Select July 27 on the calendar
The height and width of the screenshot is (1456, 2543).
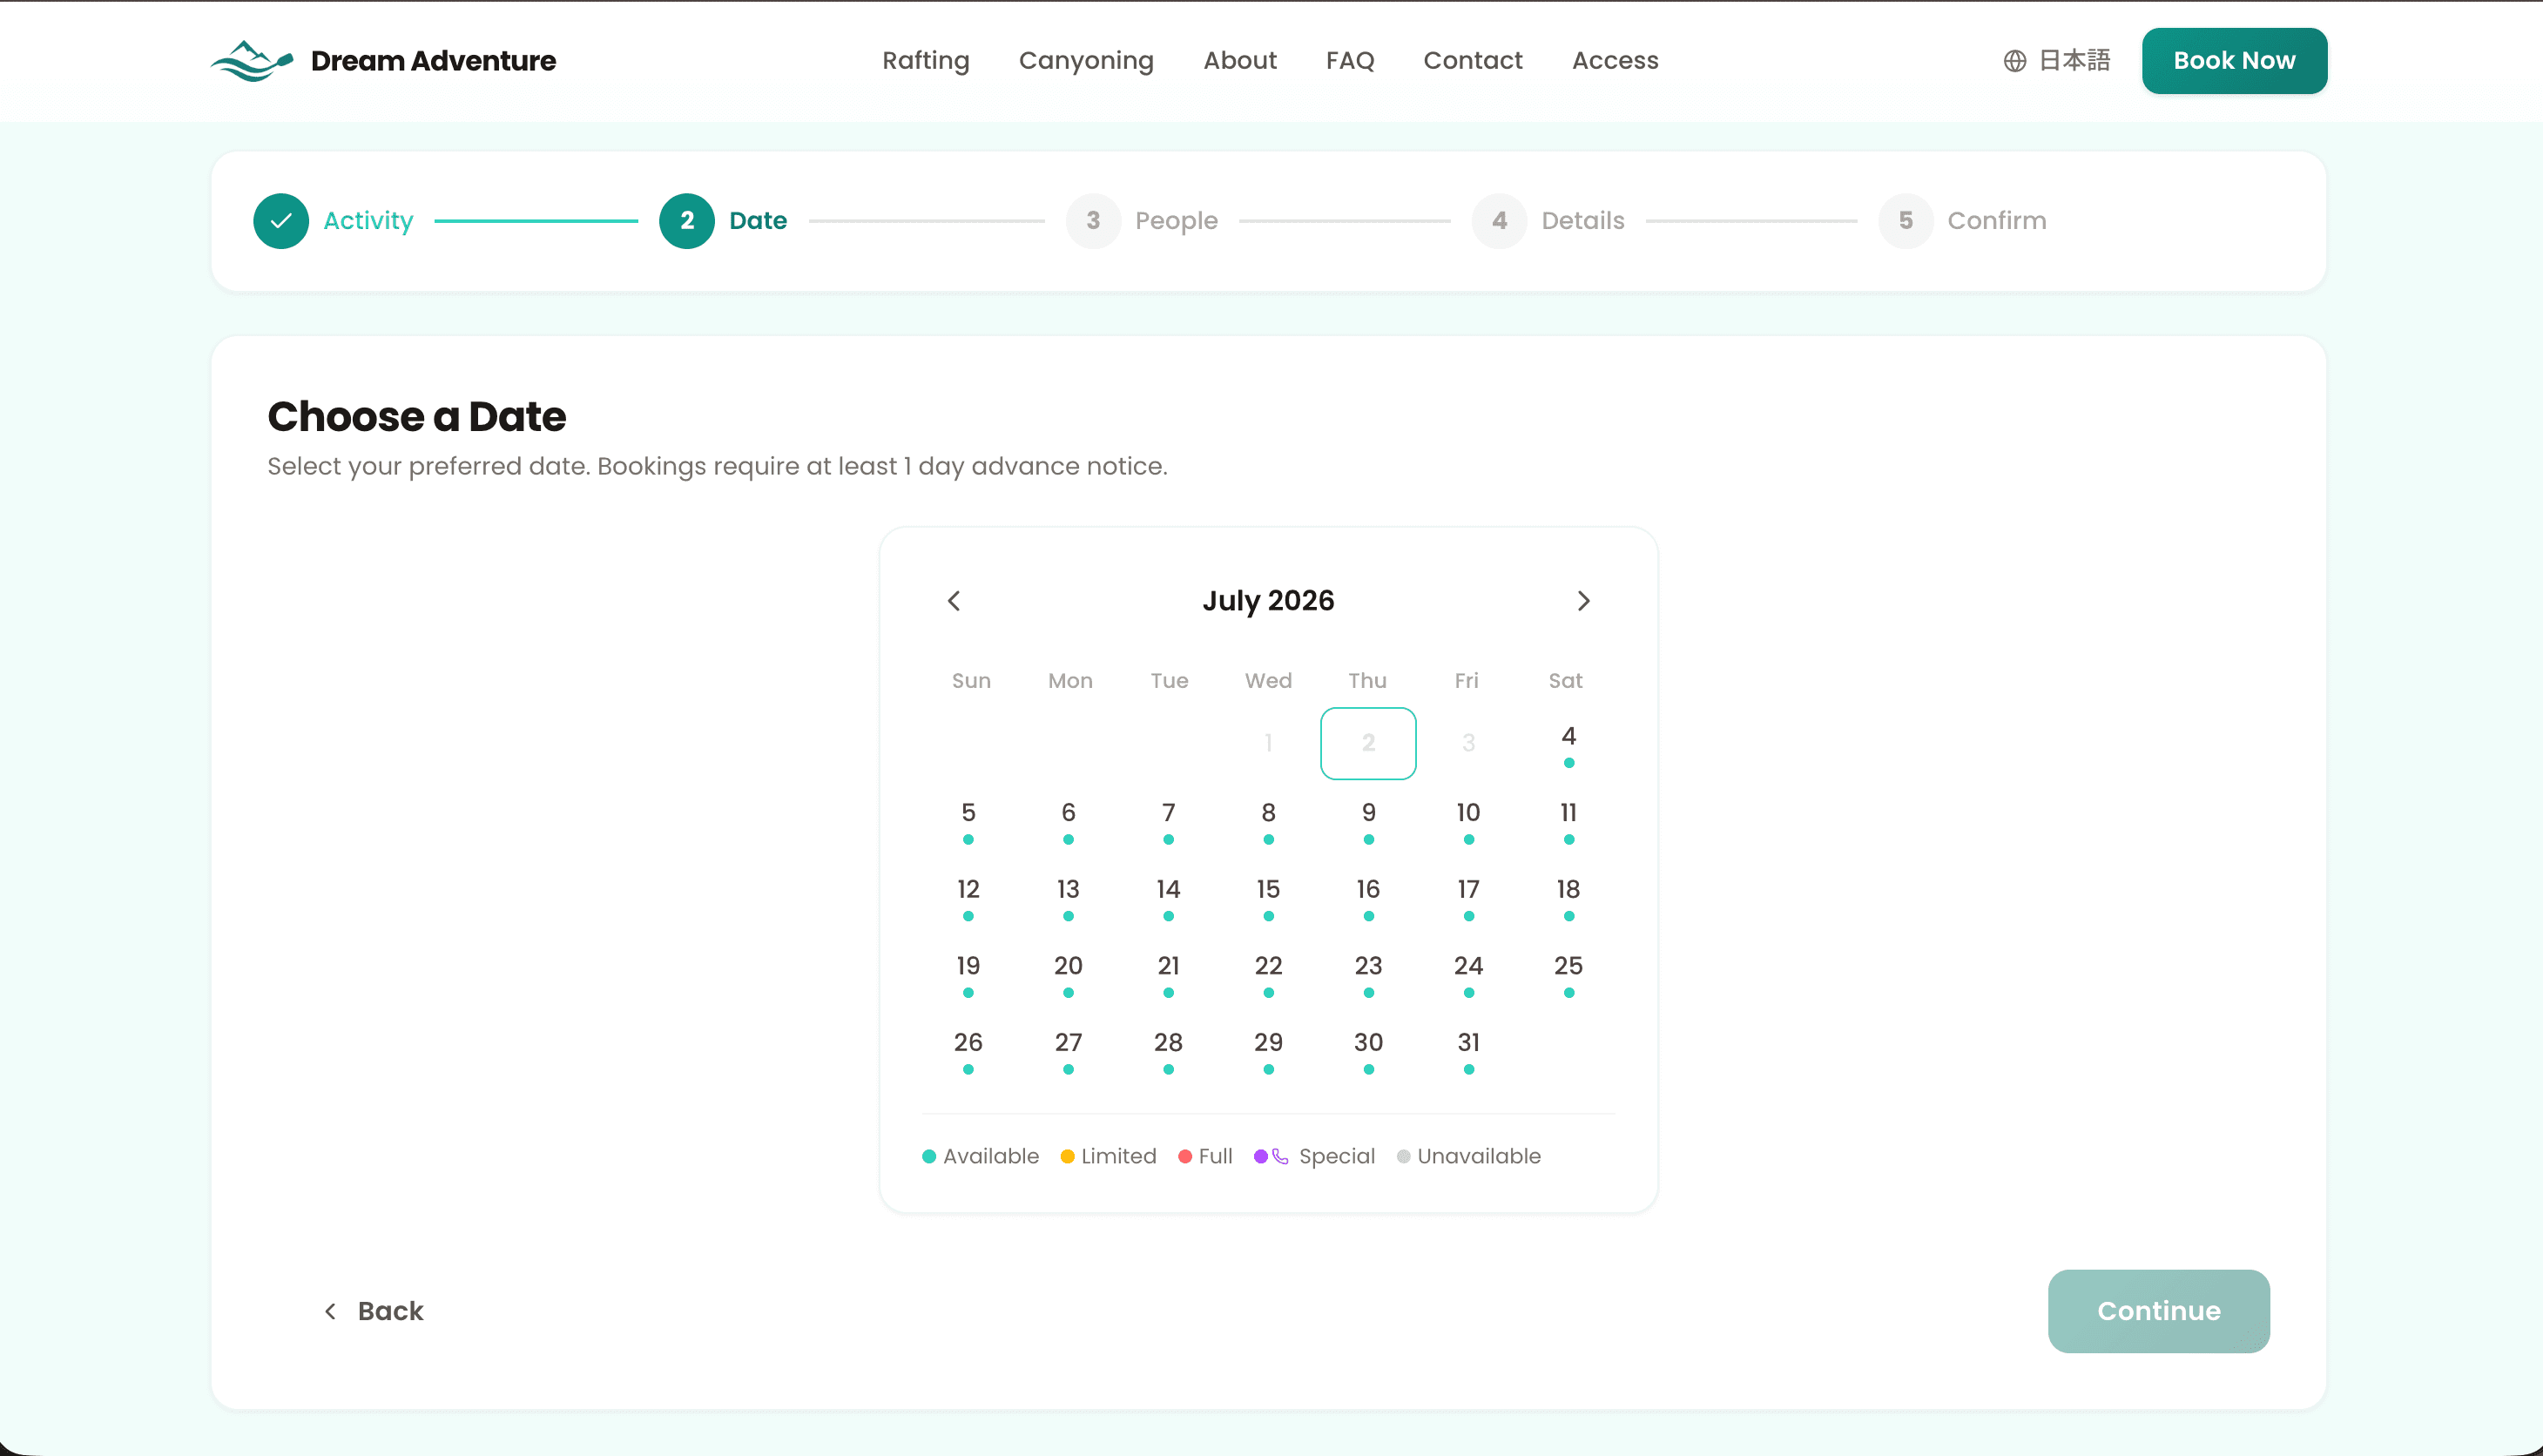pos(1068,1051)
